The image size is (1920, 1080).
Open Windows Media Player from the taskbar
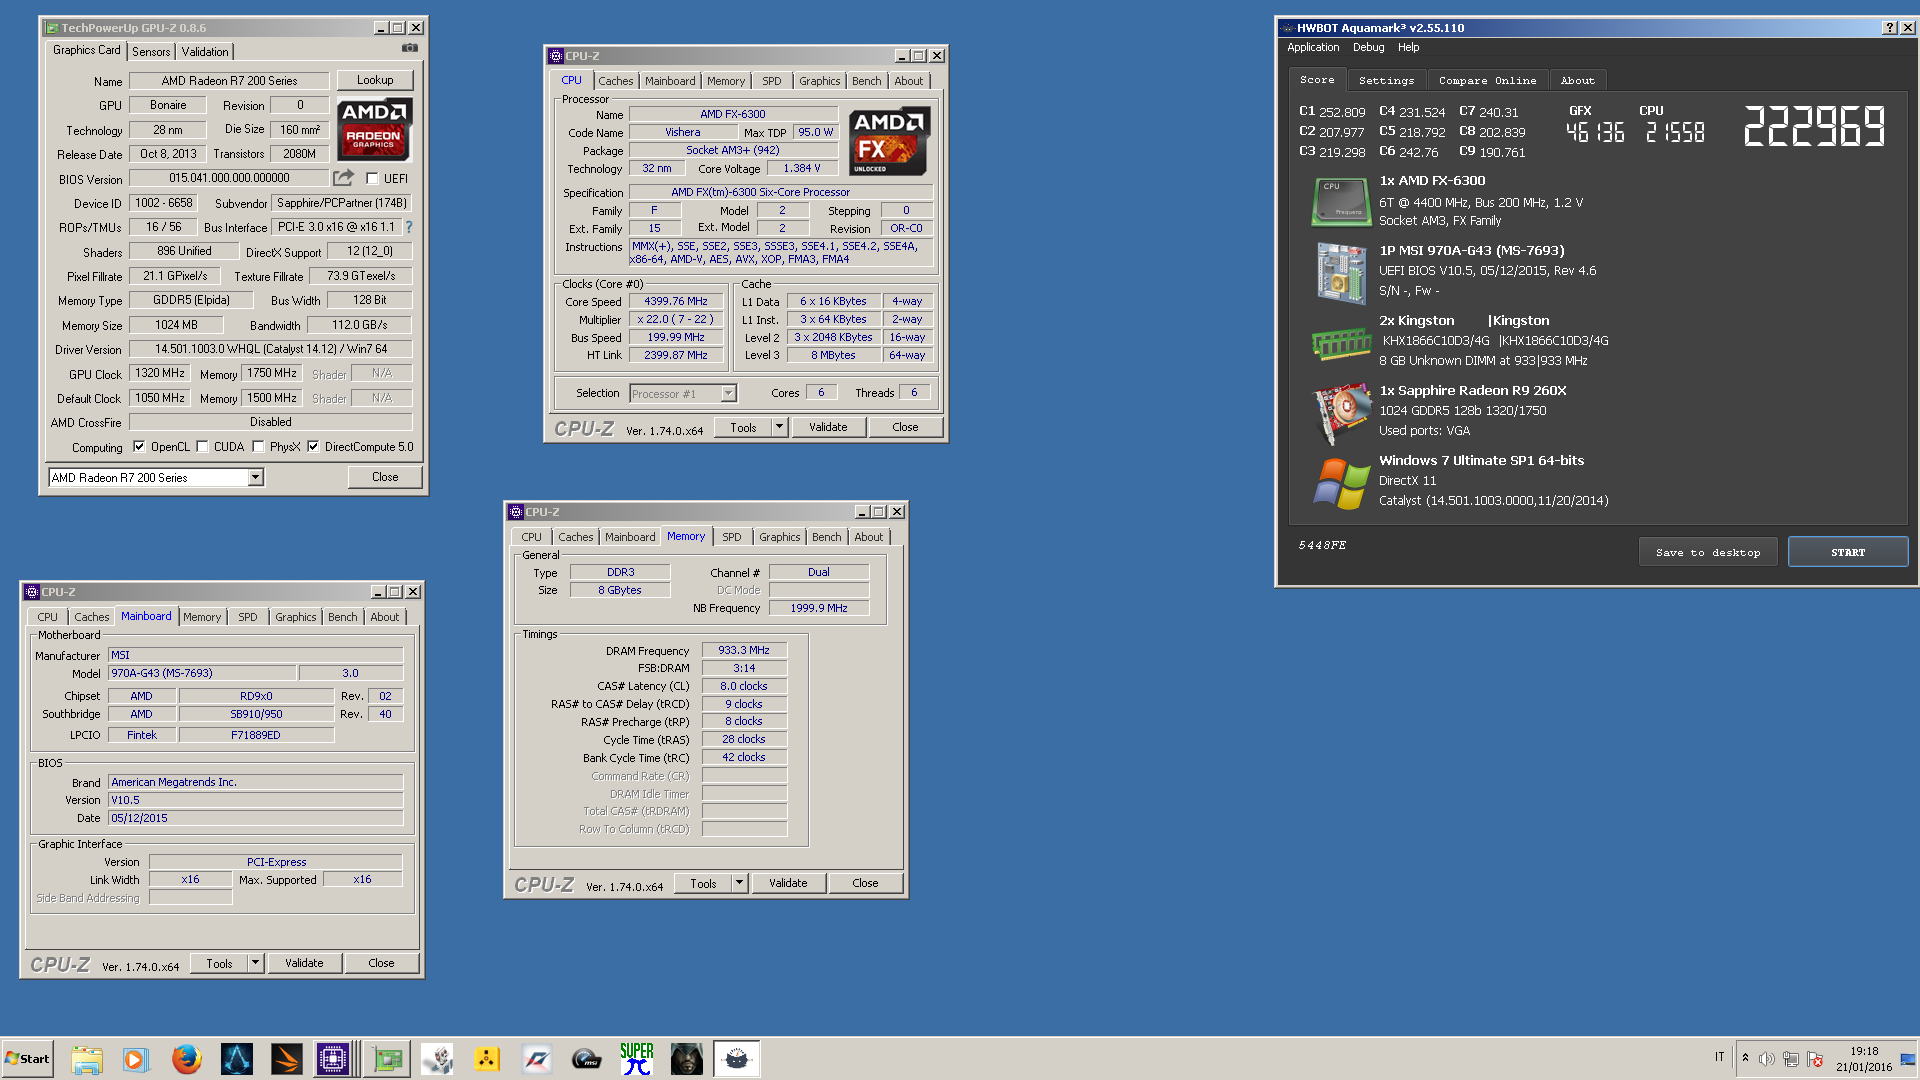tap(136, 1059)
